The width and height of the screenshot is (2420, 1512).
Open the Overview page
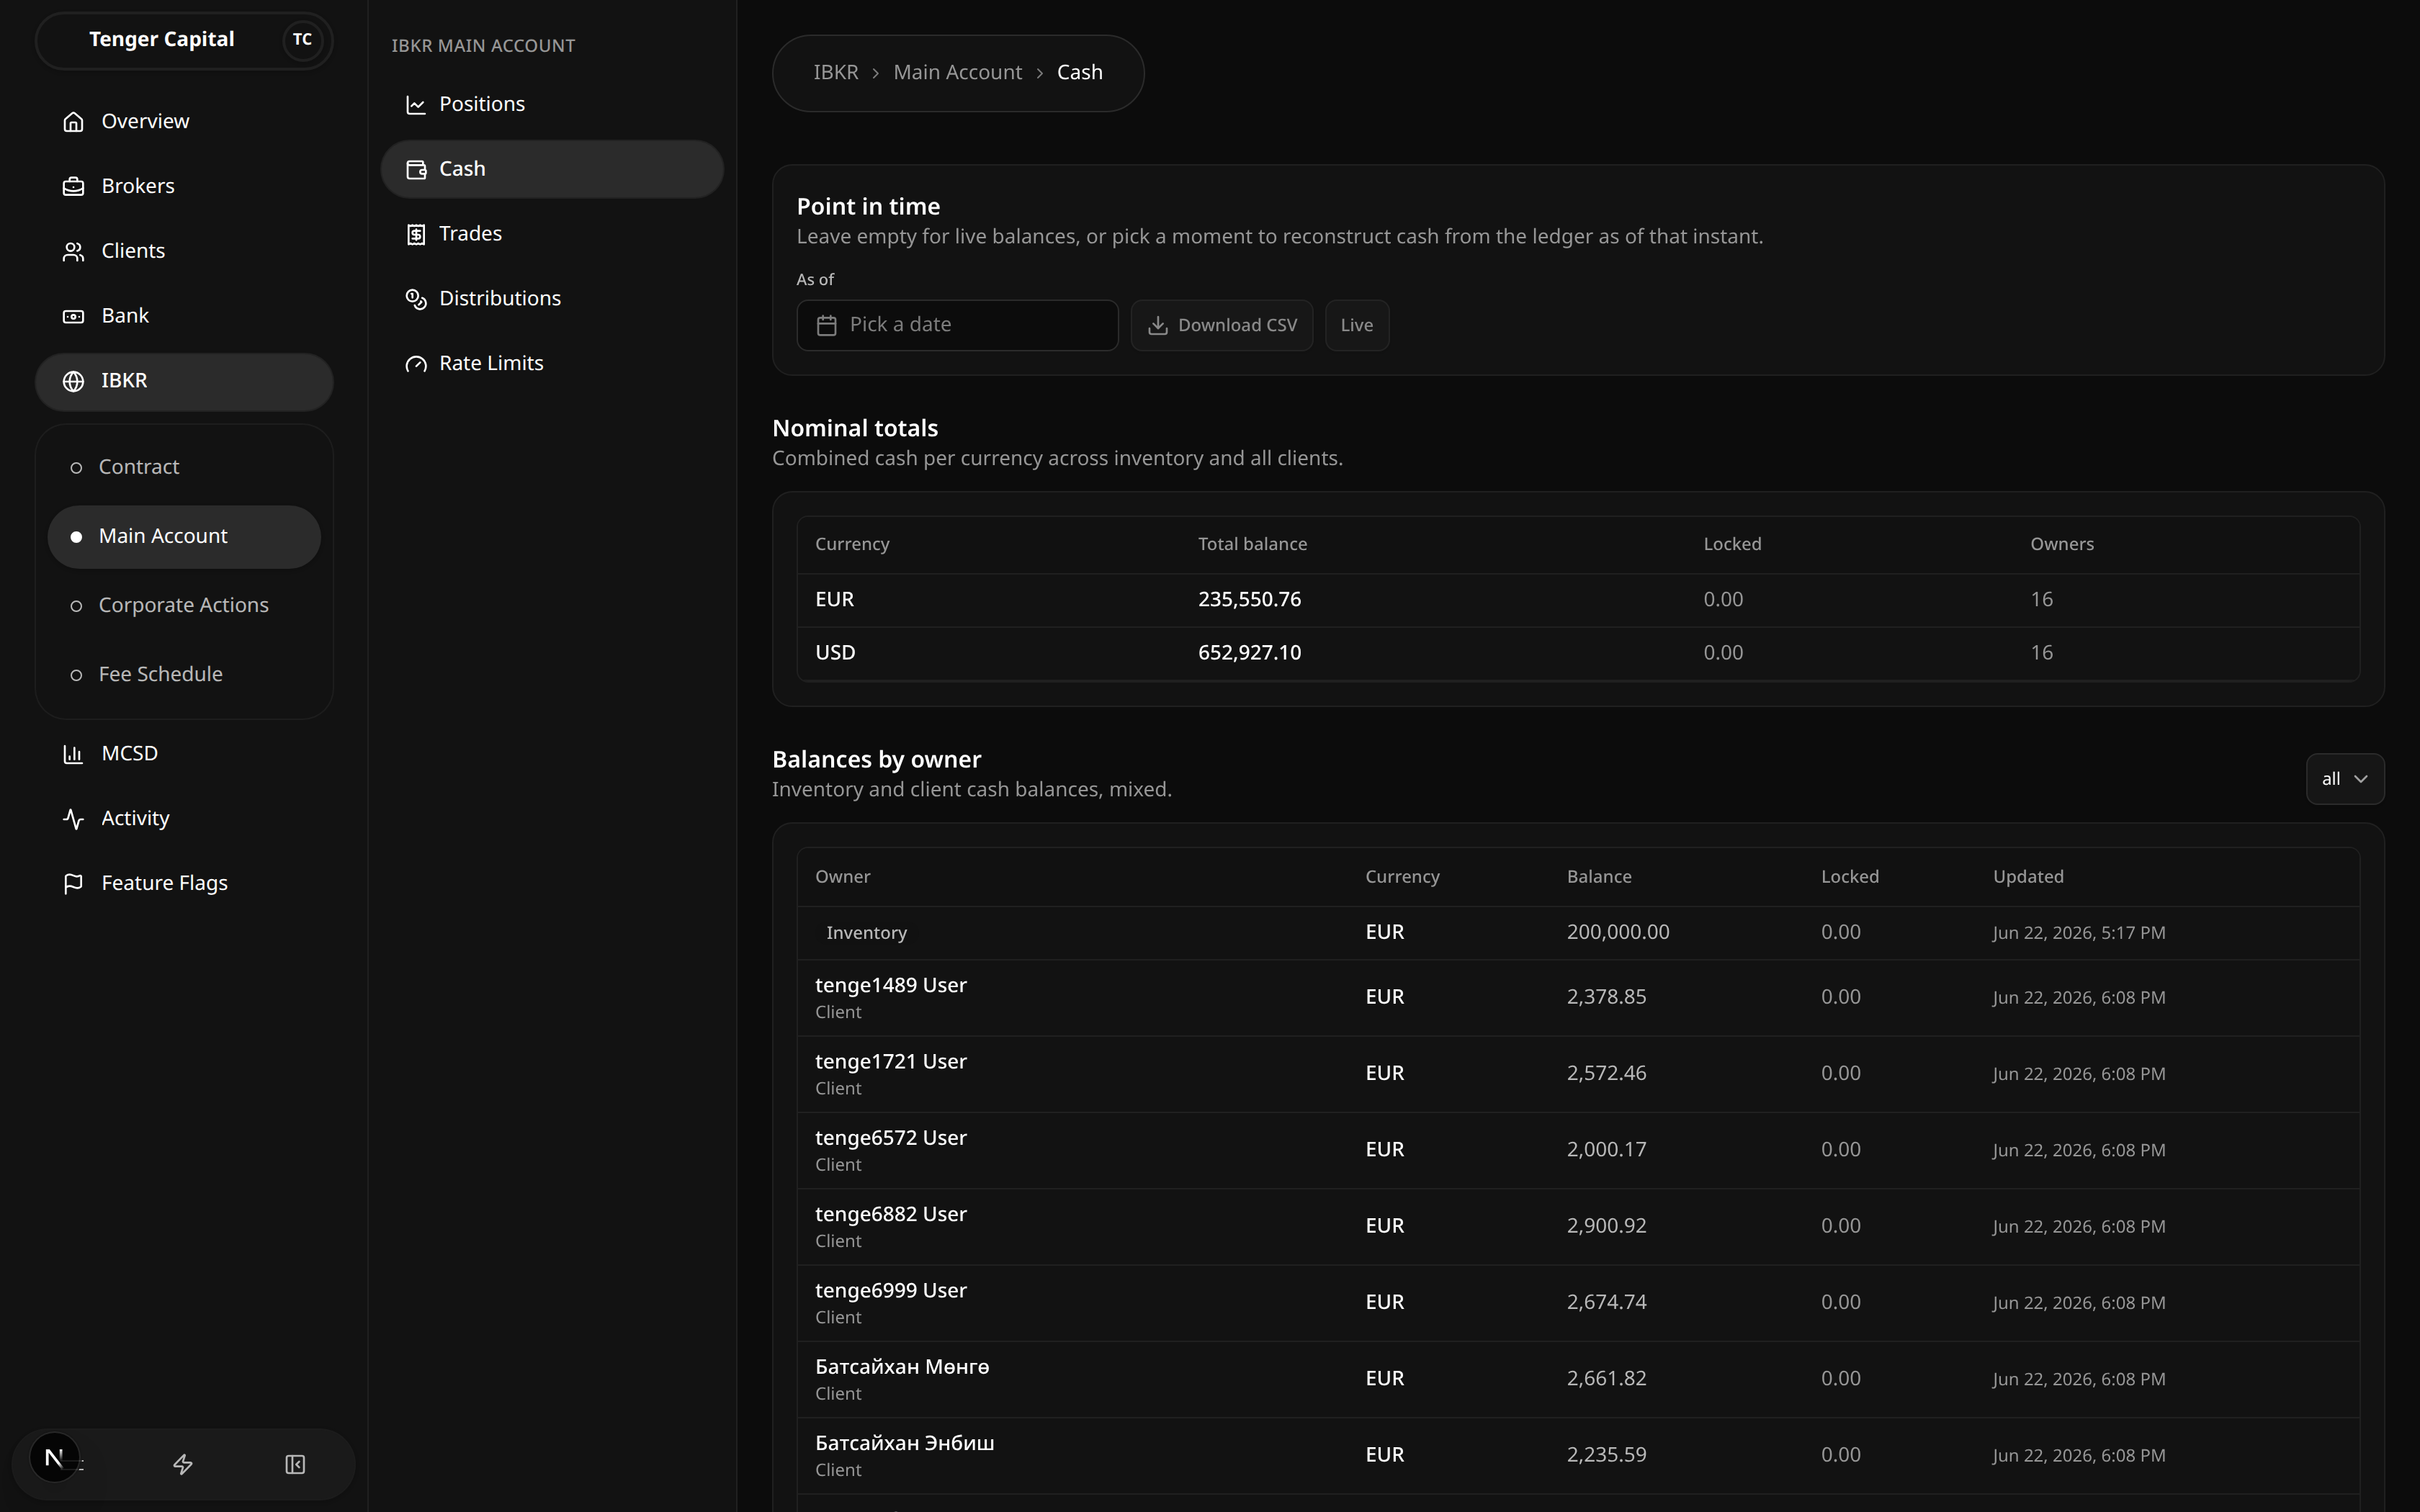tap(184, 122)
